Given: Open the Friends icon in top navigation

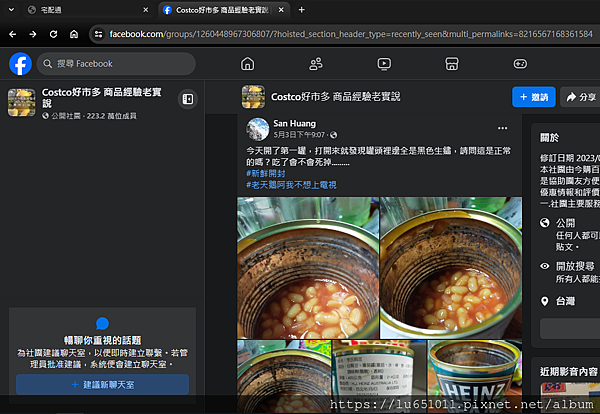Looking at the screenshot, I should point(316,64).
